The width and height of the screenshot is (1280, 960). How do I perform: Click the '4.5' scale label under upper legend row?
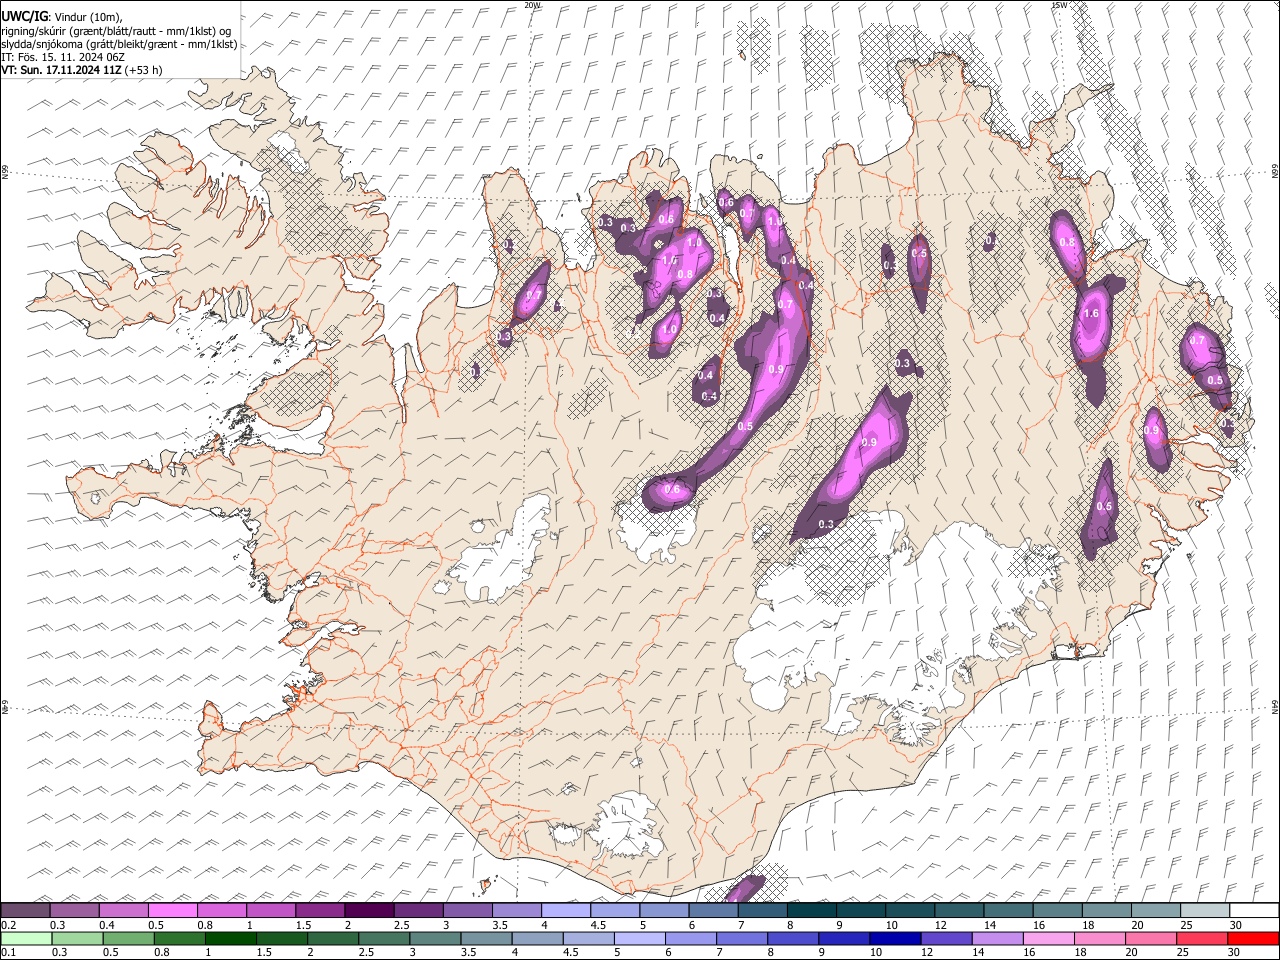(x=599, y=925)
